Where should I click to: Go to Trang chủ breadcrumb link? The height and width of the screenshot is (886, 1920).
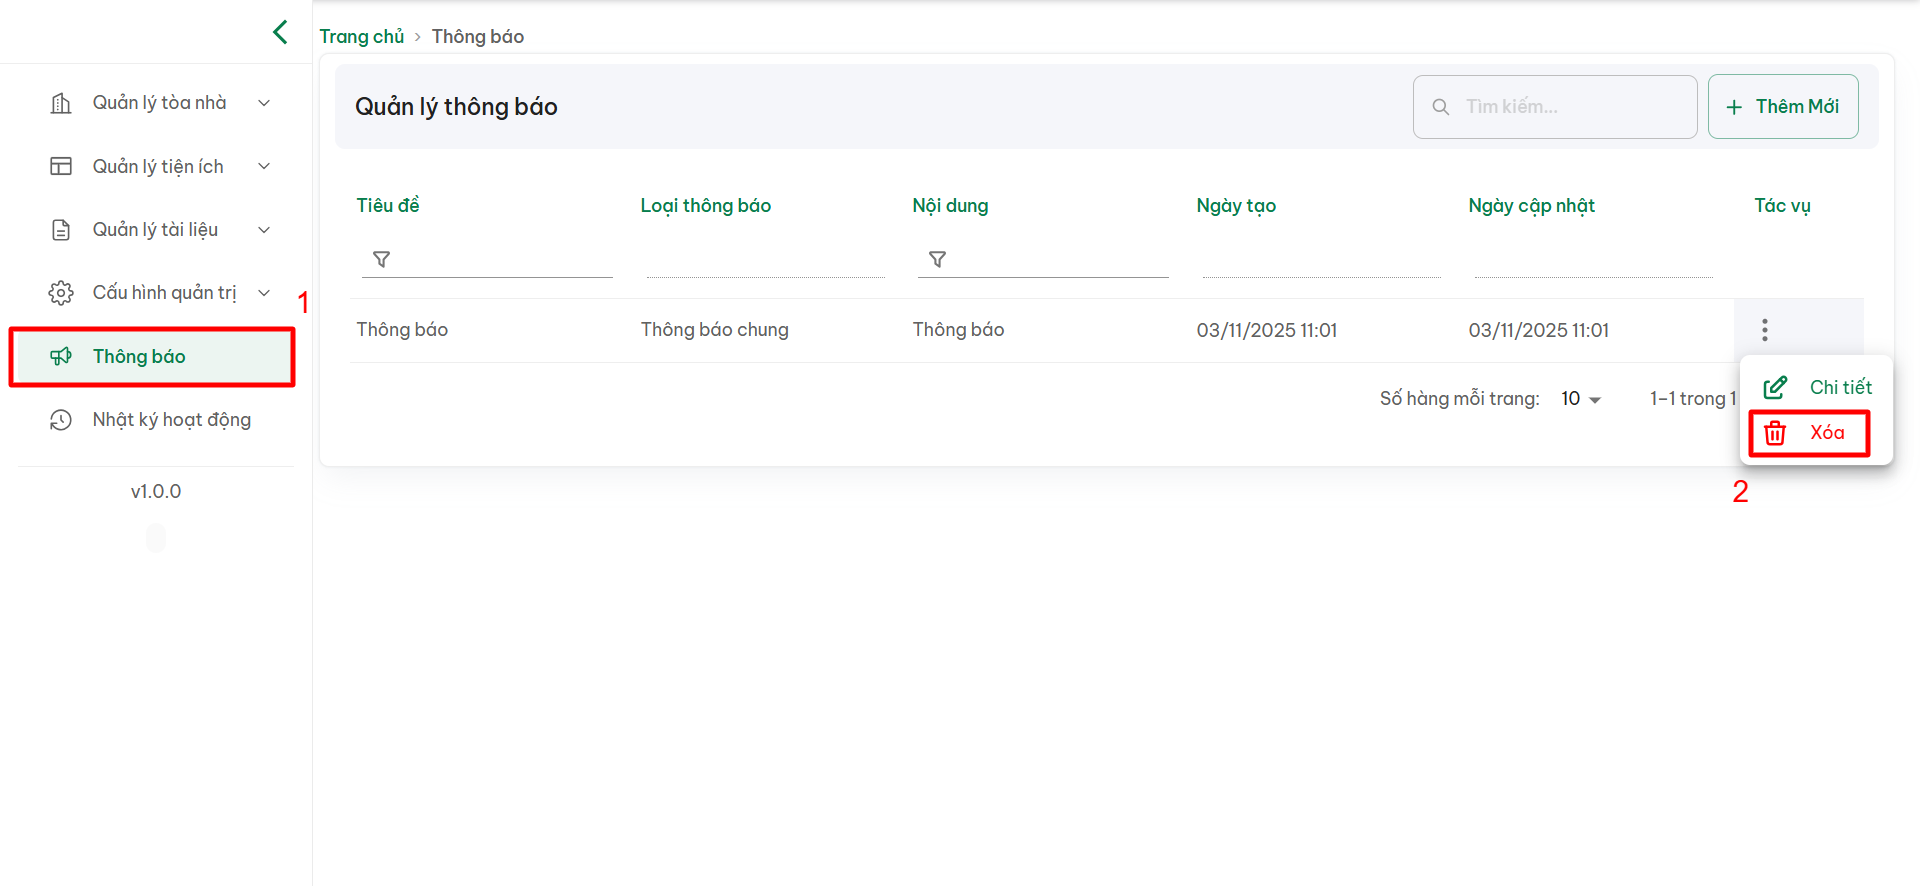(361, 37)
